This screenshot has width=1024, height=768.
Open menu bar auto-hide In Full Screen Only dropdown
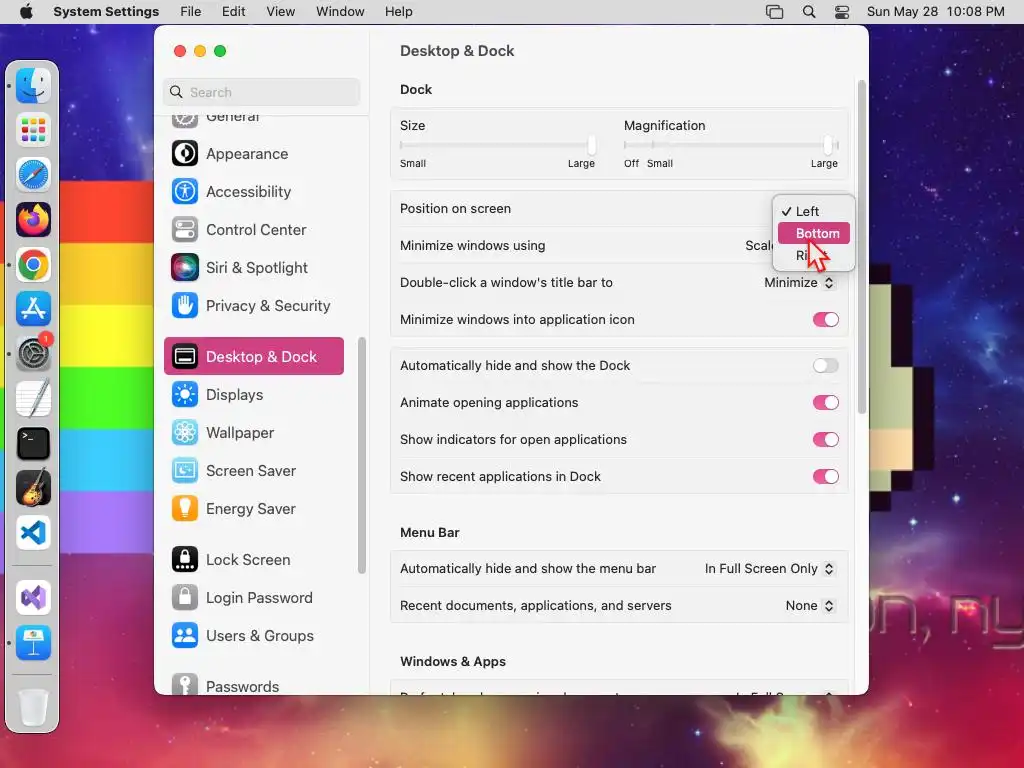coord(769,568)
